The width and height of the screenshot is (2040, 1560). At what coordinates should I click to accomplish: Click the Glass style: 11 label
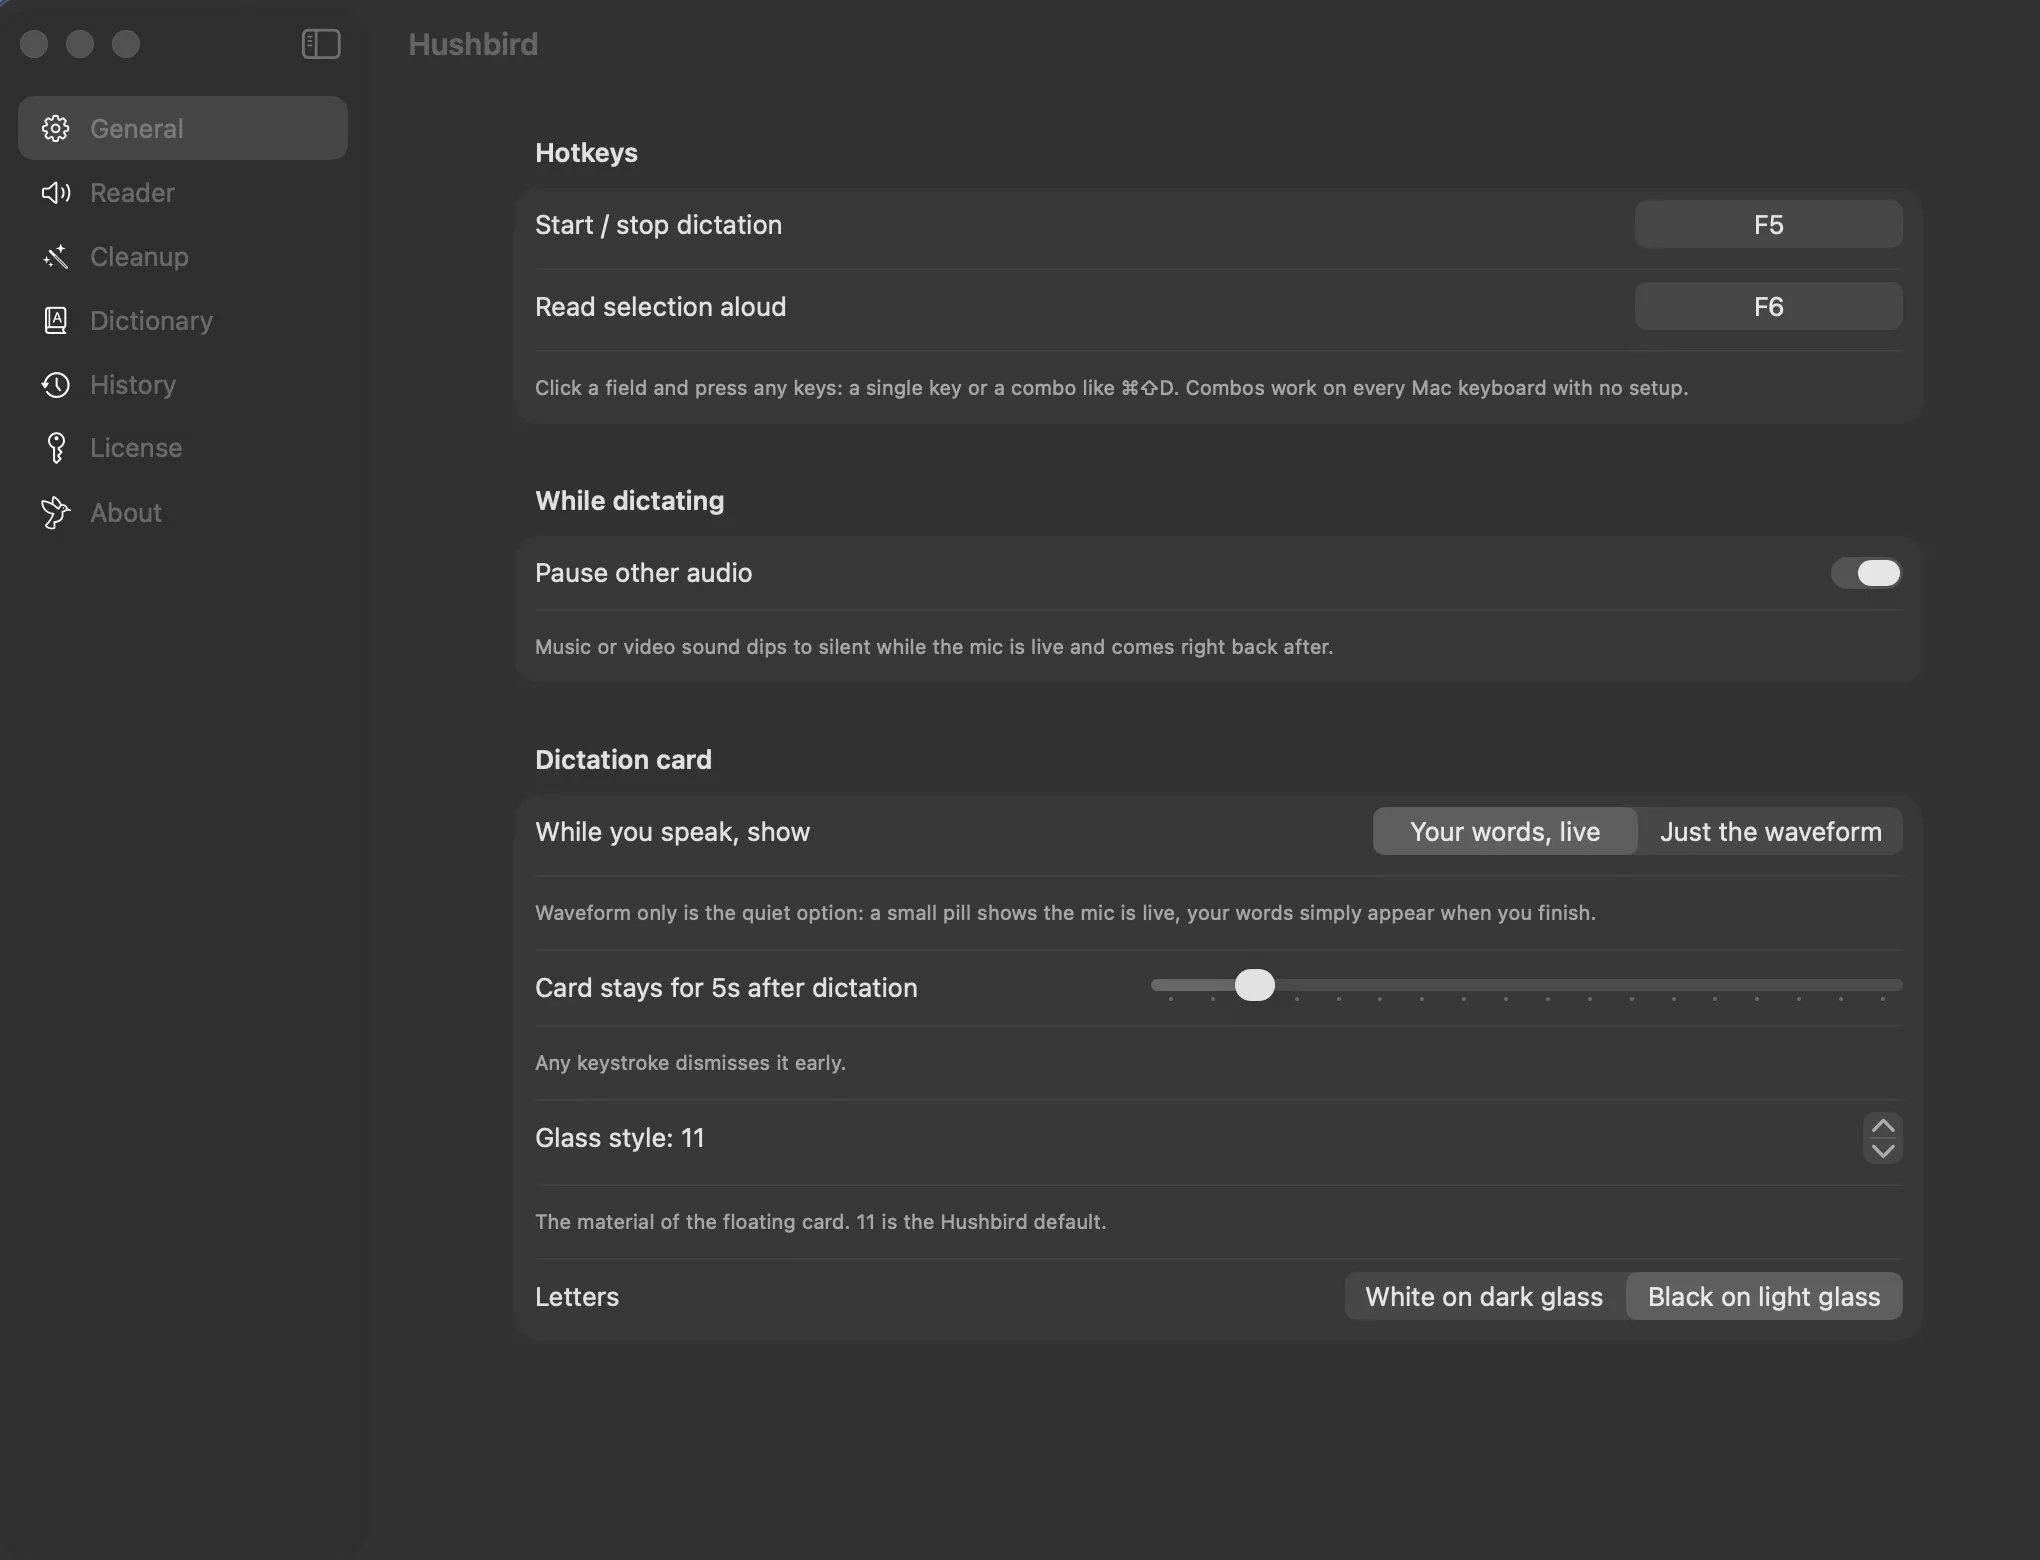click(x=620, y=1138)
